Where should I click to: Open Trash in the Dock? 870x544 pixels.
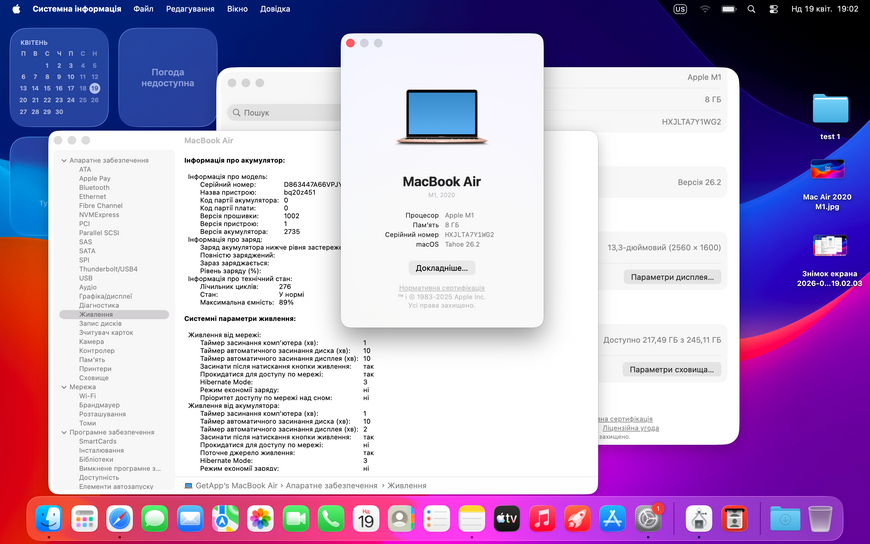(x=820, y=520)
